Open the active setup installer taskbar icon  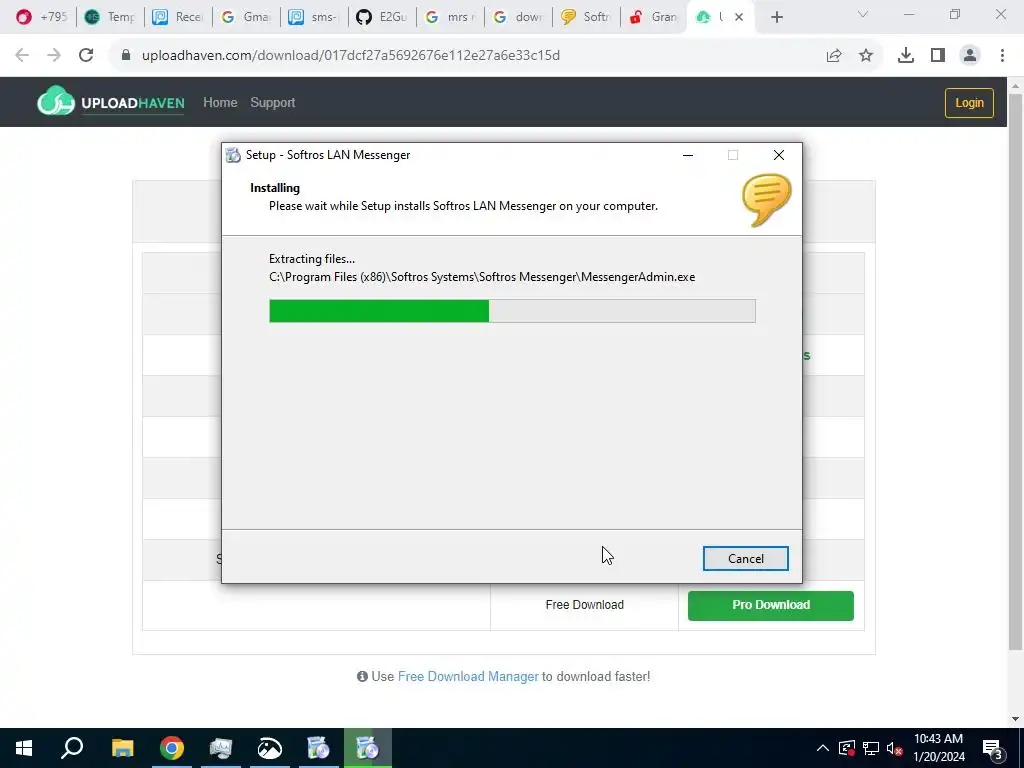(x=367, y=748)
